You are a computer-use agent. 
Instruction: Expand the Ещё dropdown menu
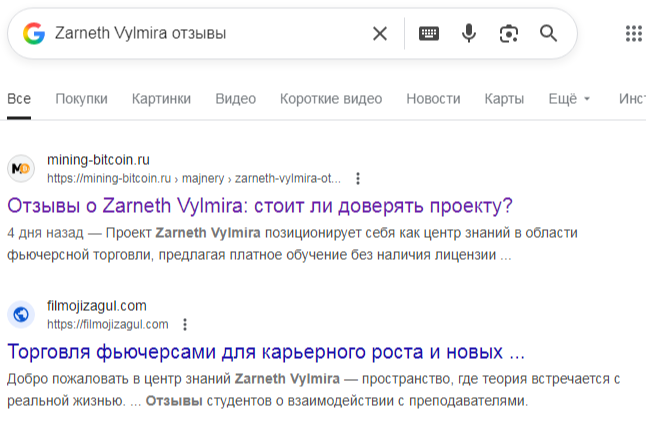tap(569, 99)
